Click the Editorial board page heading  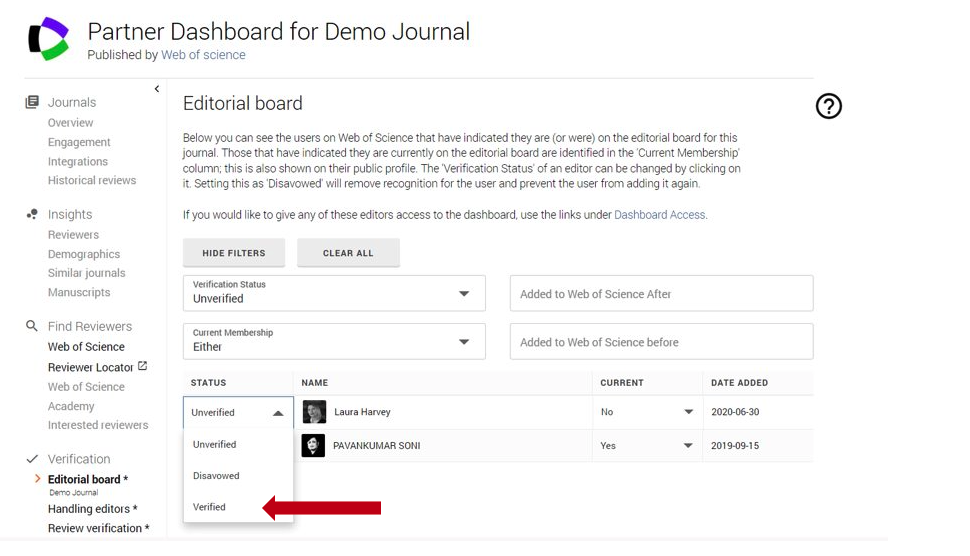point(242,103)
